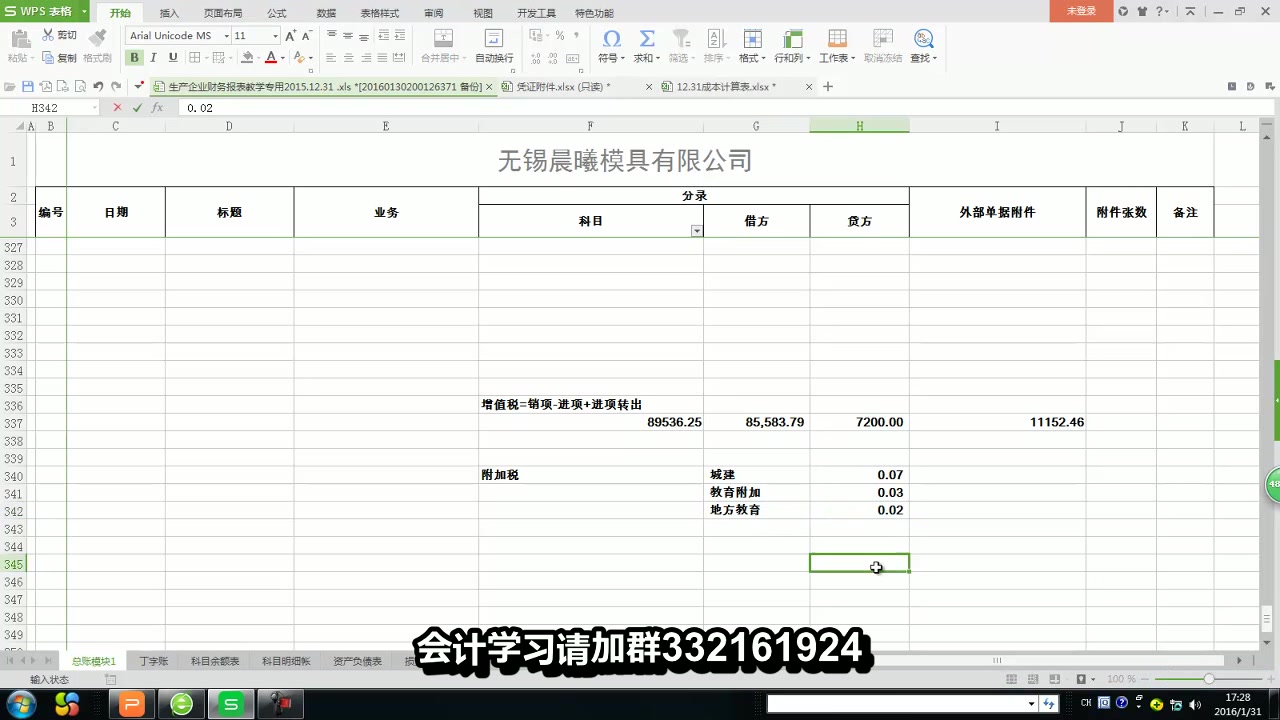Click the 未登录 login button
Viewport: 1280px width, 720px height.
pos(1081,10)
